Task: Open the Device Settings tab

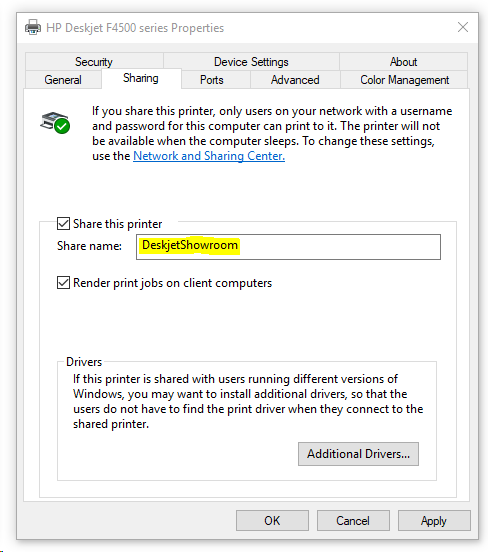Action: [x=251, y=62]
